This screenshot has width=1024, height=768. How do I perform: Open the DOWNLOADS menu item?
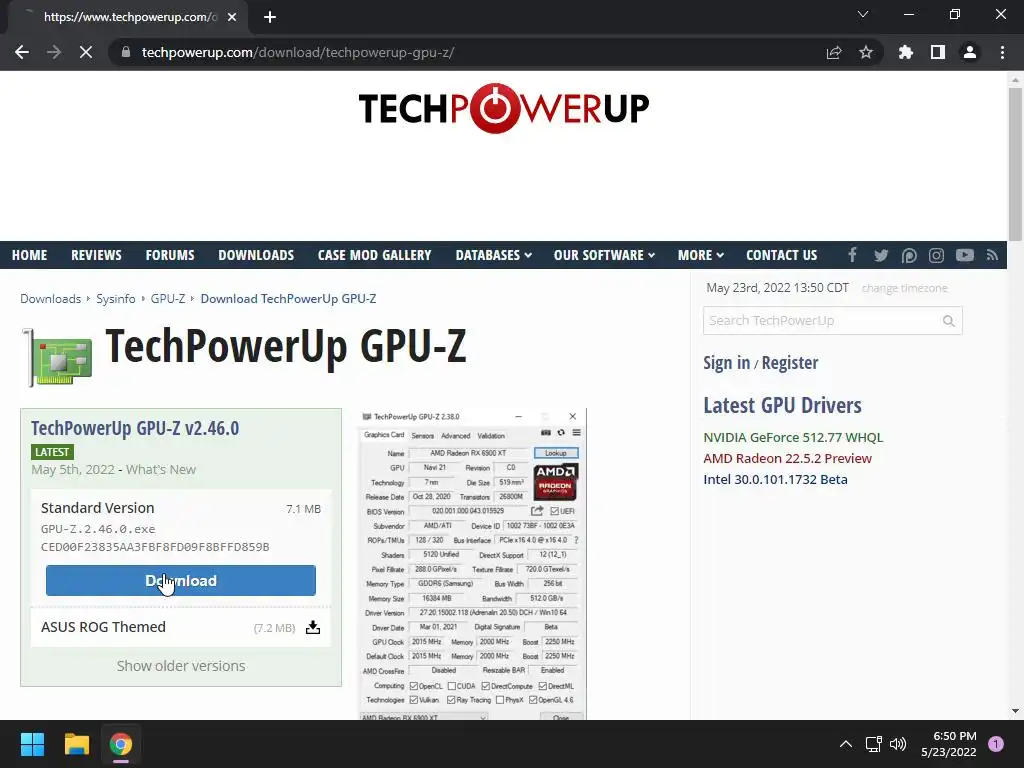pyautogui.click(x=256, y=255)
